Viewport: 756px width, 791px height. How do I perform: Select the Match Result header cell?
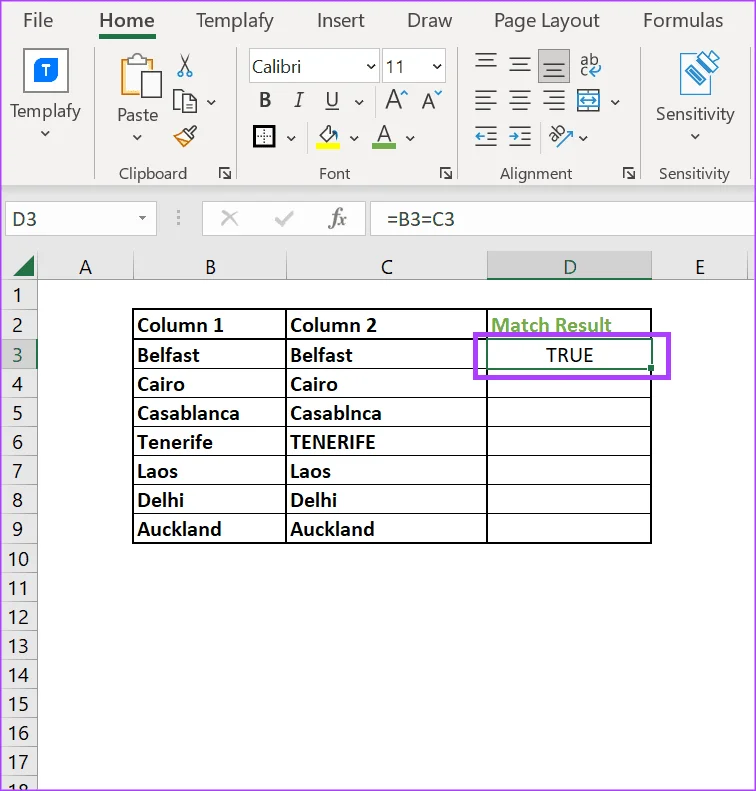coord(569,324)
